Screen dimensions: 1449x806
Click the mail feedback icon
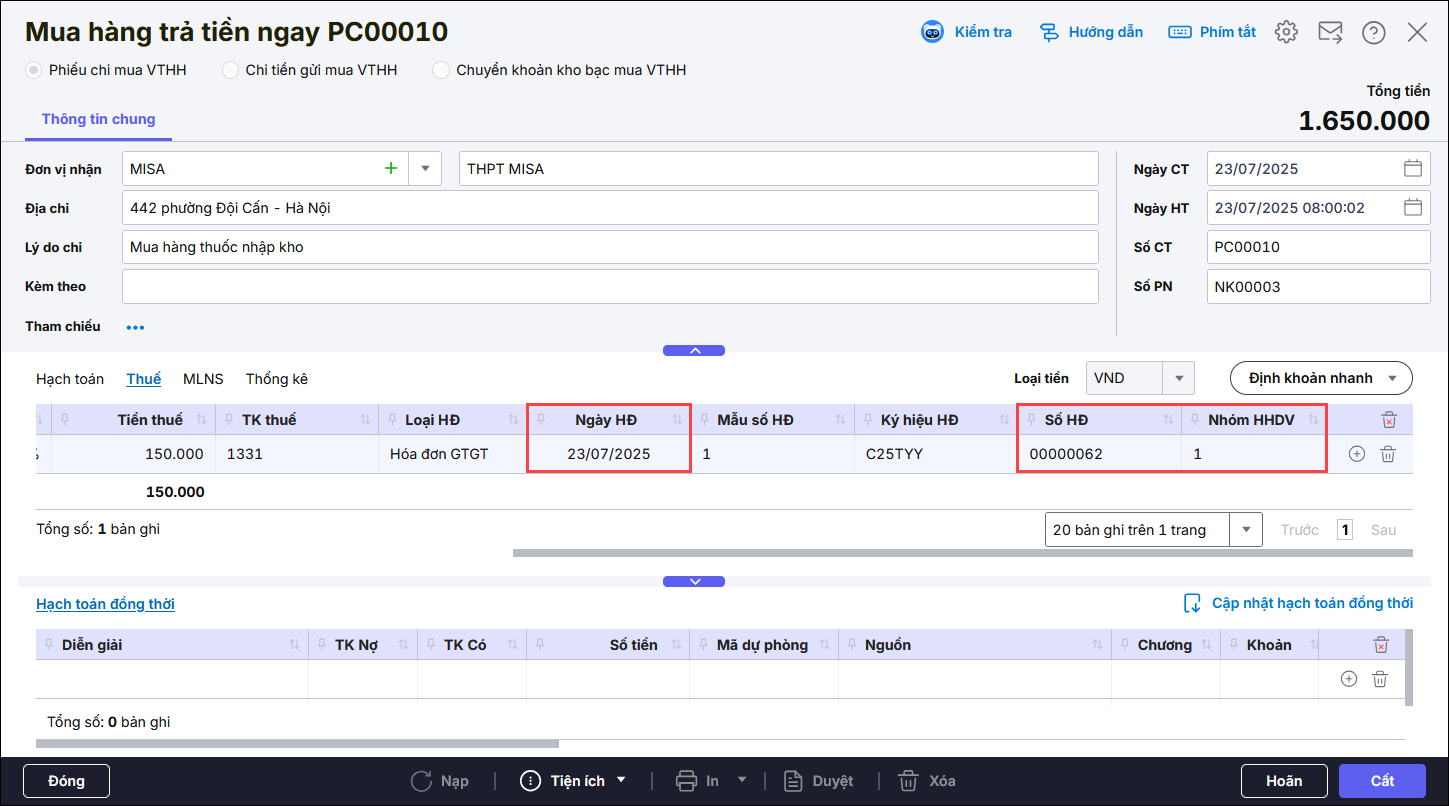point(1330,32)
